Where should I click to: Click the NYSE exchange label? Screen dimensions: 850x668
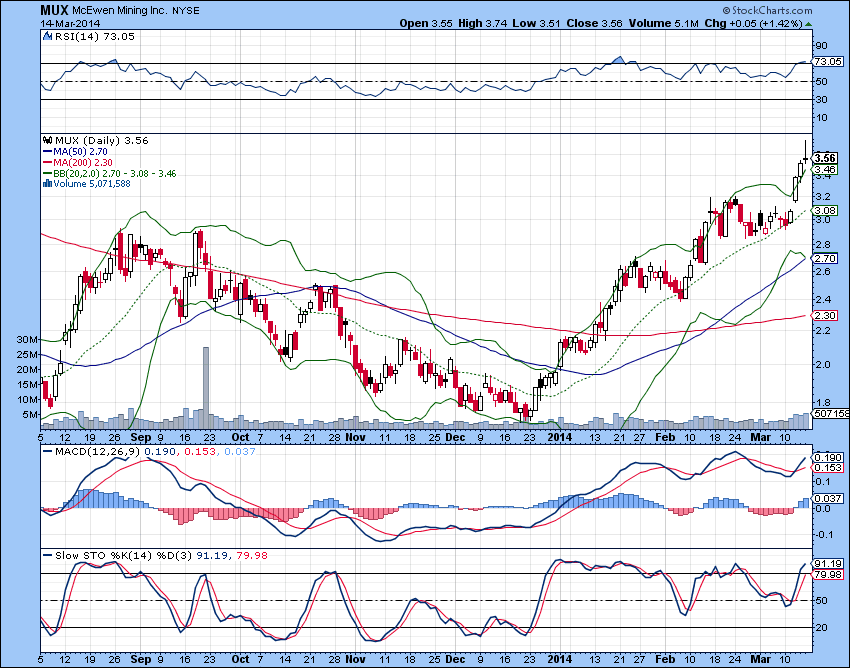point(185,11)
